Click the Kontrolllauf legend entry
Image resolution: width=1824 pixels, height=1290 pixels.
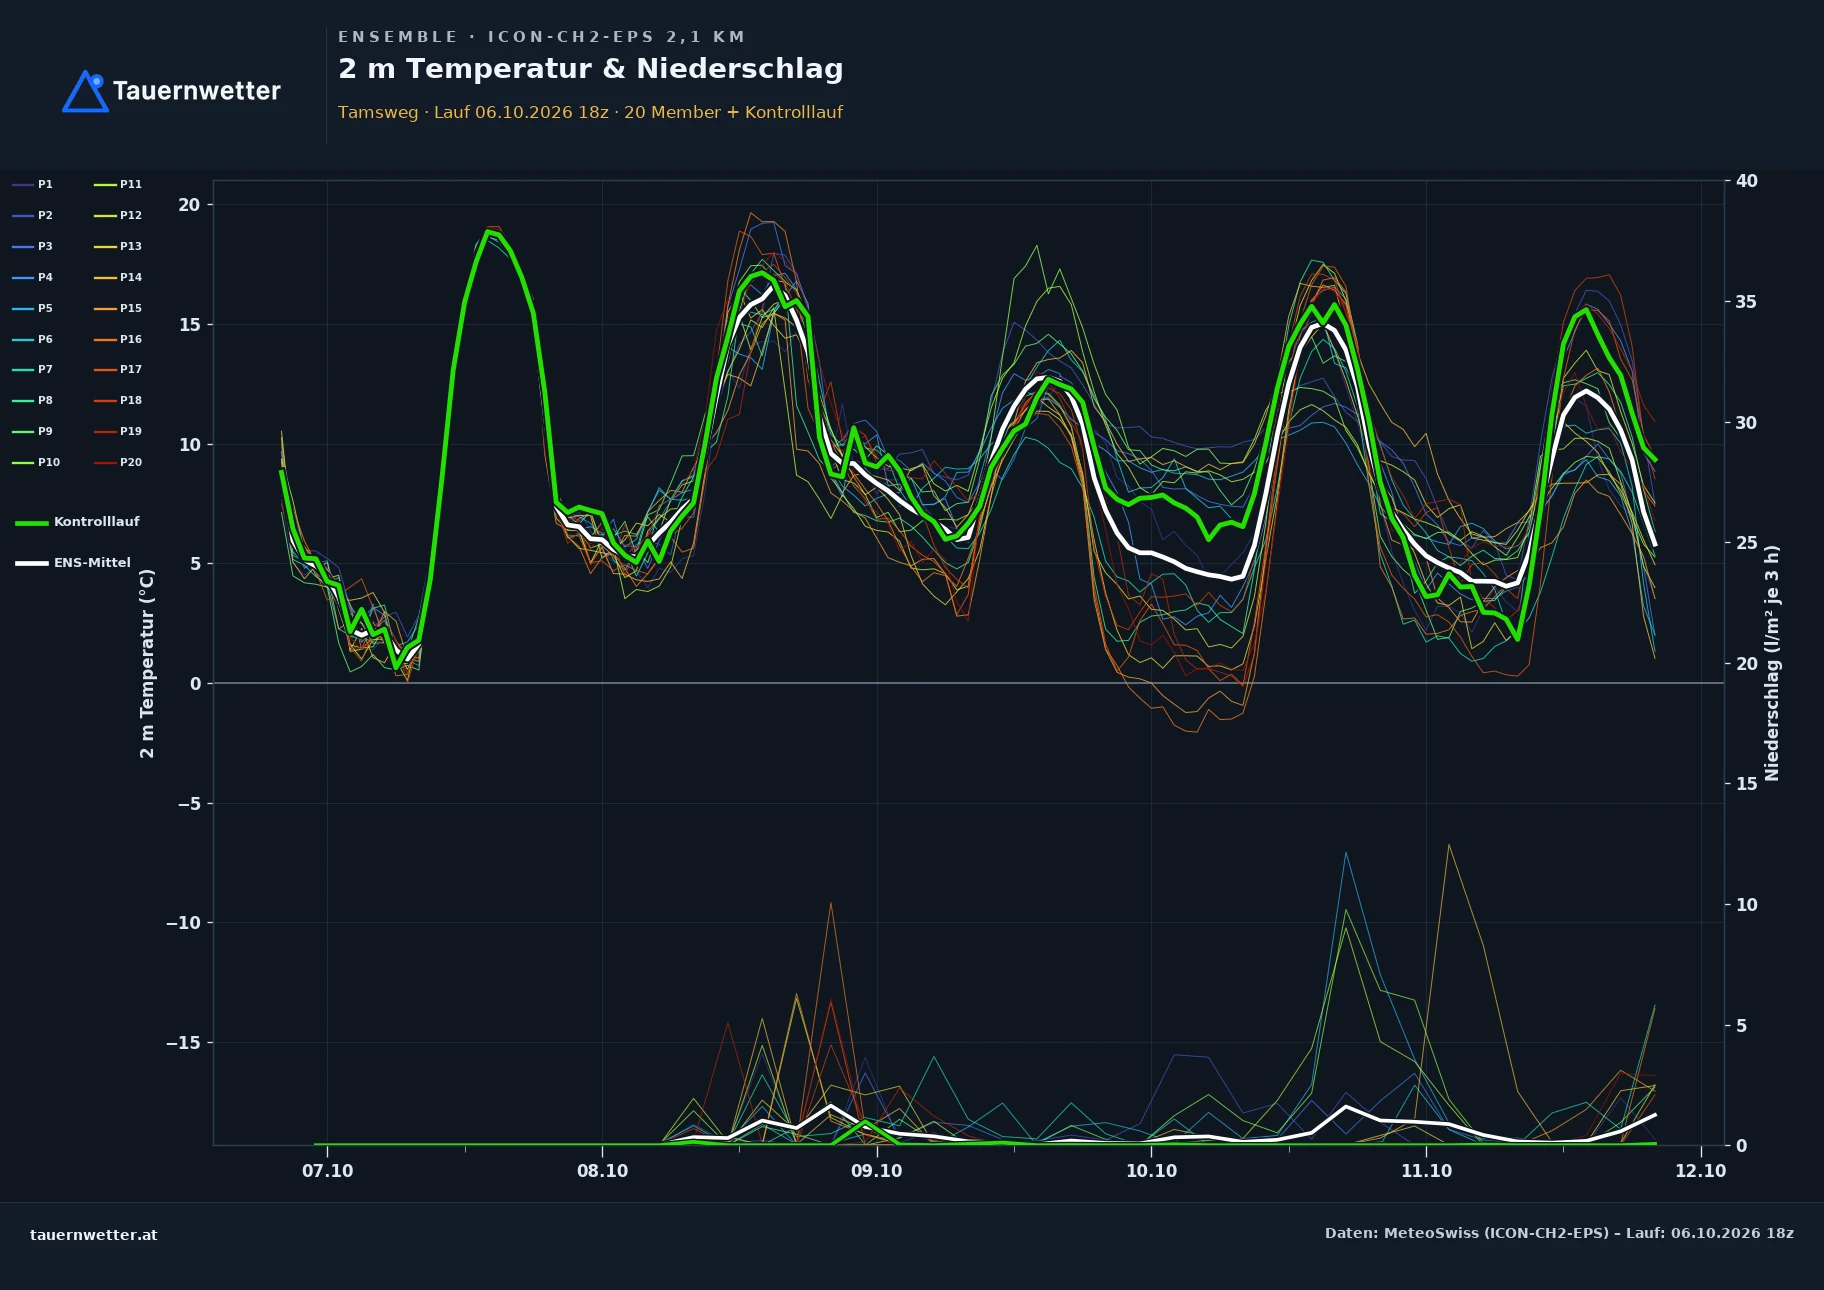coord(78,522)
